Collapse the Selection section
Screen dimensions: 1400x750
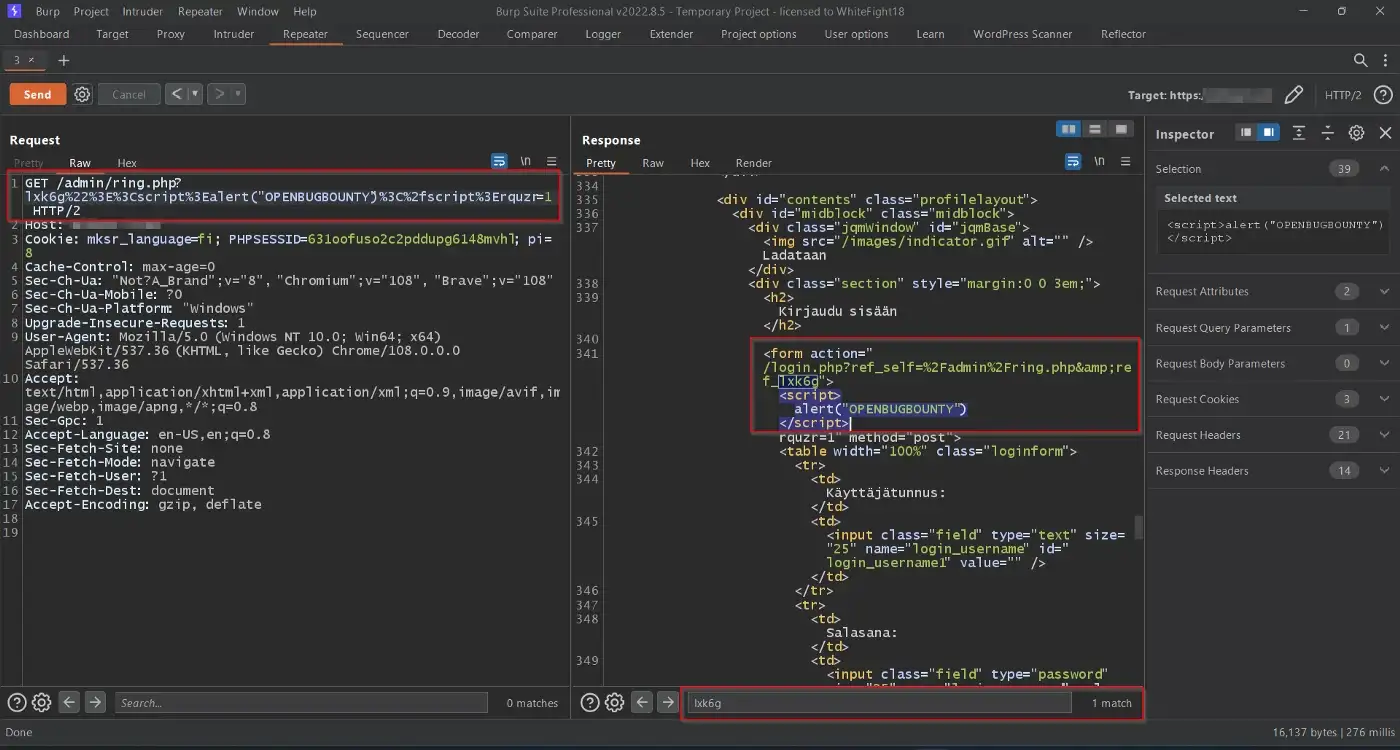[1384, 168]
